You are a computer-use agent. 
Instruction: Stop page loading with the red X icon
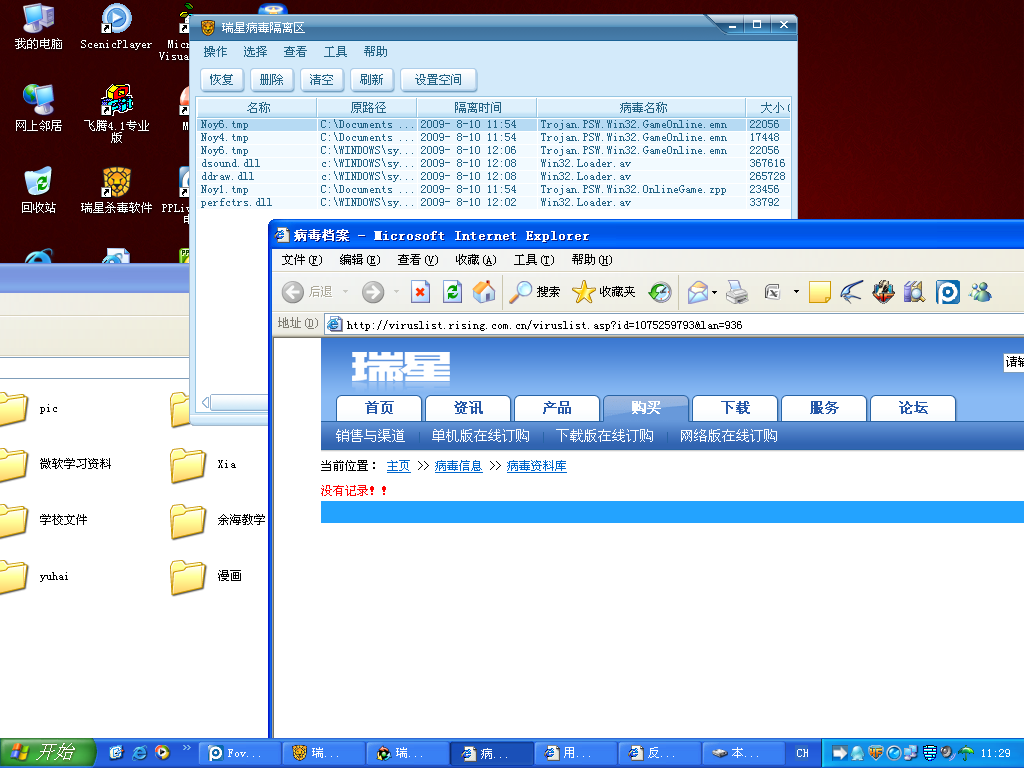click(420, 292)
